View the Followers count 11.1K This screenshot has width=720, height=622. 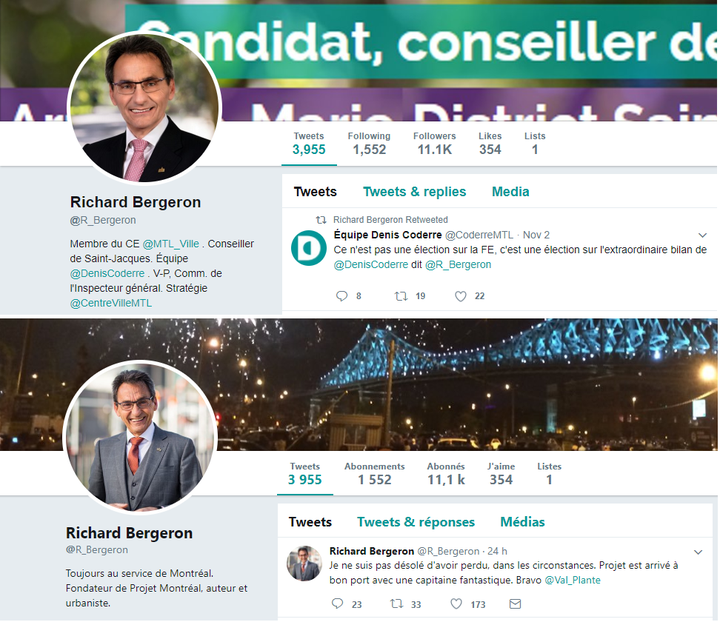(434, 143)
